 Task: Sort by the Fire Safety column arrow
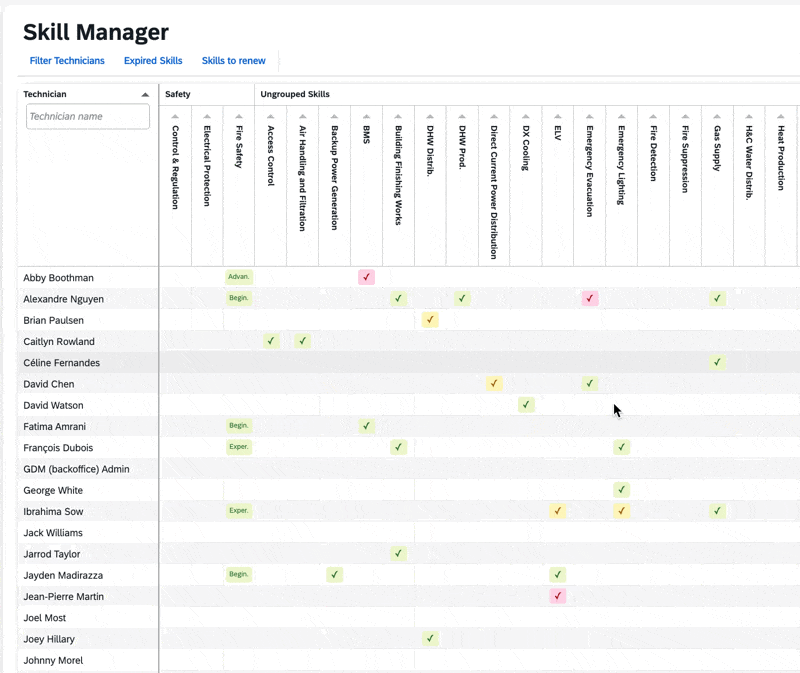click(239, 117)
